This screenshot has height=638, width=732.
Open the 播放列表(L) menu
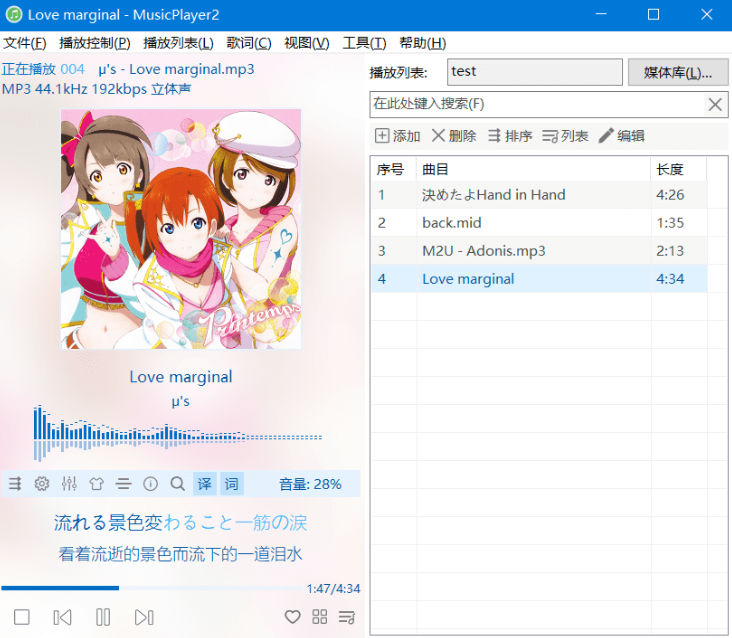(x=178, y=43)
